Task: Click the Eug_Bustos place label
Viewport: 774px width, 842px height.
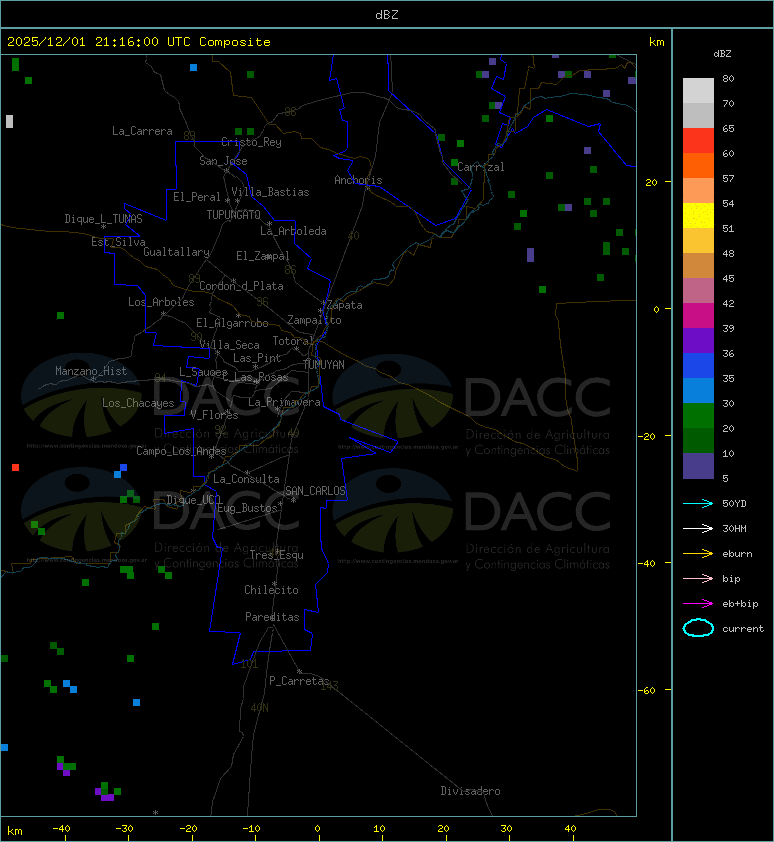Action: (x=248, y=508)
